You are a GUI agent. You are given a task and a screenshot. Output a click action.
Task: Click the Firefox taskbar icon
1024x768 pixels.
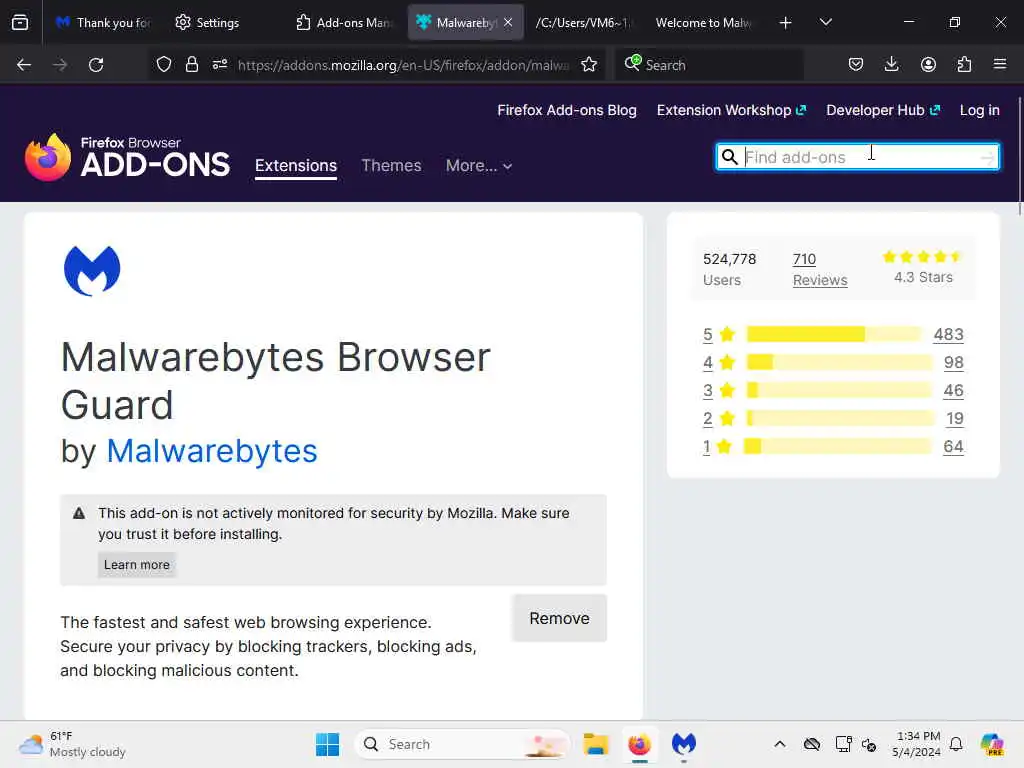tap(639, 744)
